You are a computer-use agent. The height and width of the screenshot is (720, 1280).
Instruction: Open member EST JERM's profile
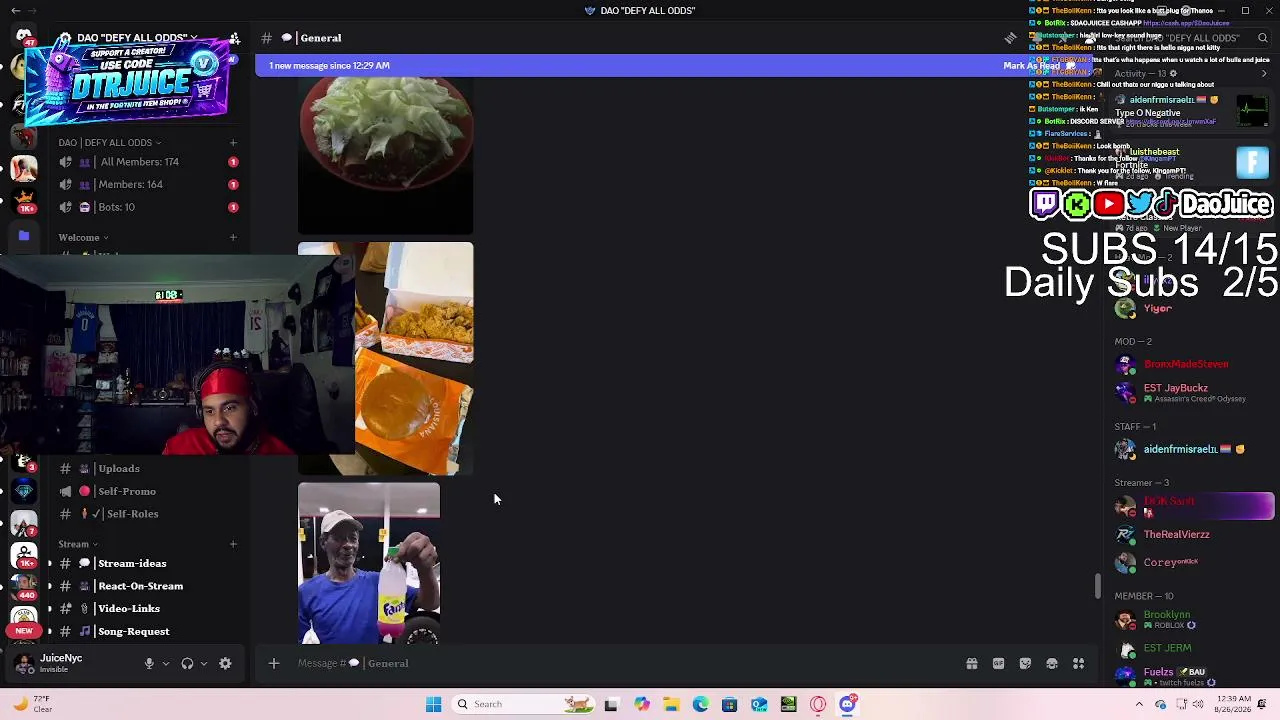[x=1193, y=649]
